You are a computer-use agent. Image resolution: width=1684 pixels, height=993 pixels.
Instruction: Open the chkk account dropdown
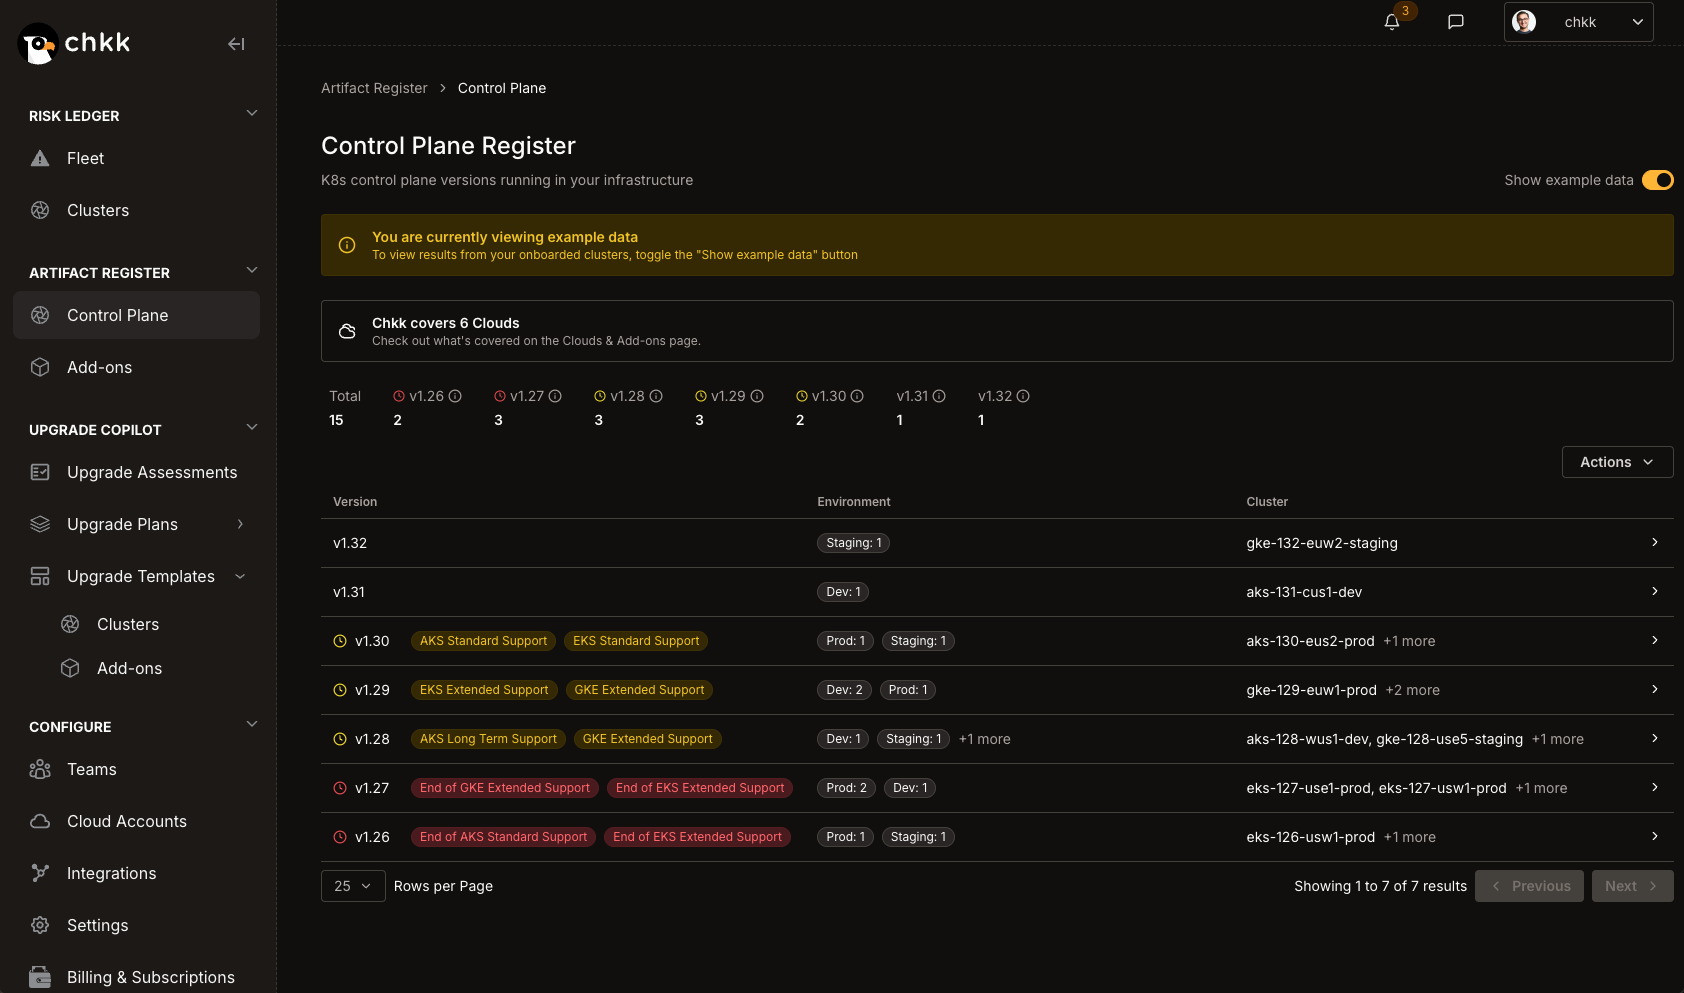coord(1578,22)
